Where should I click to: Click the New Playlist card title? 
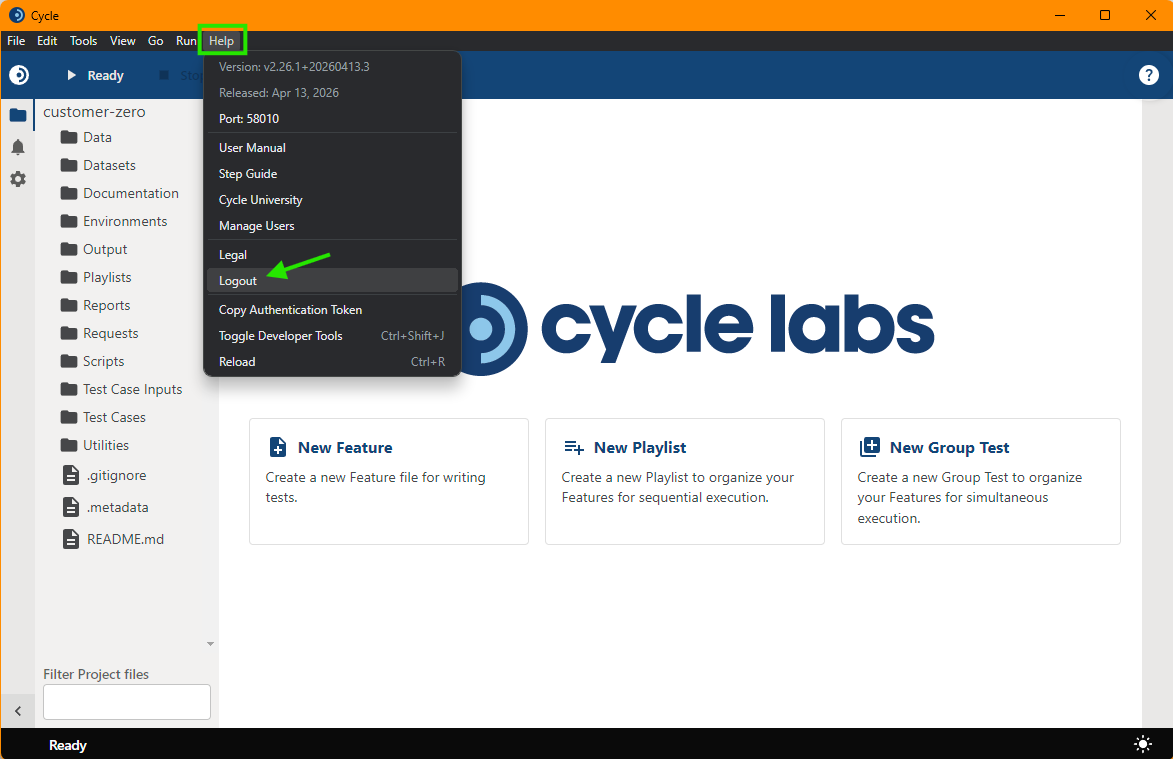coord(640,447)
